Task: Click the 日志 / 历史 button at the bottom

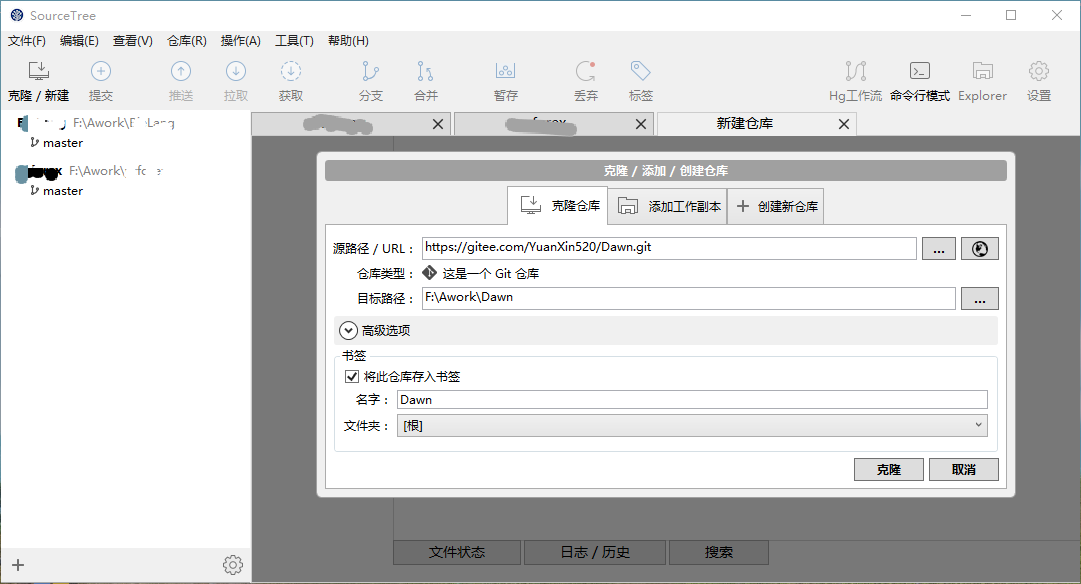Action: (595, 552)
